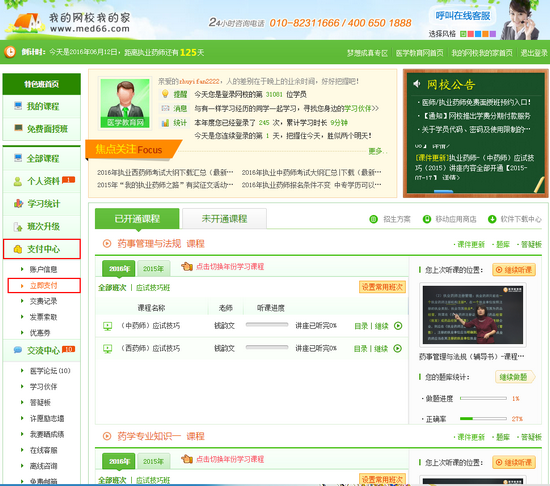The height and width of the screenshot is (486, 550).
Task: Click monitor icon for (中药师) 应试技巧
Action: [108, 326]
